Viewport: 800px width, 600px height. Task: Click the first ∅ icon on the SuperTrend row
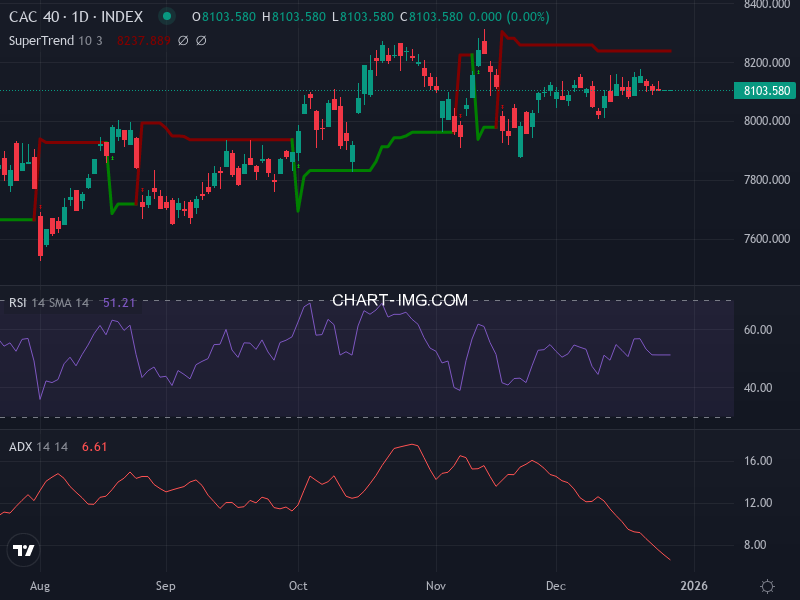[x=184, y=40]
